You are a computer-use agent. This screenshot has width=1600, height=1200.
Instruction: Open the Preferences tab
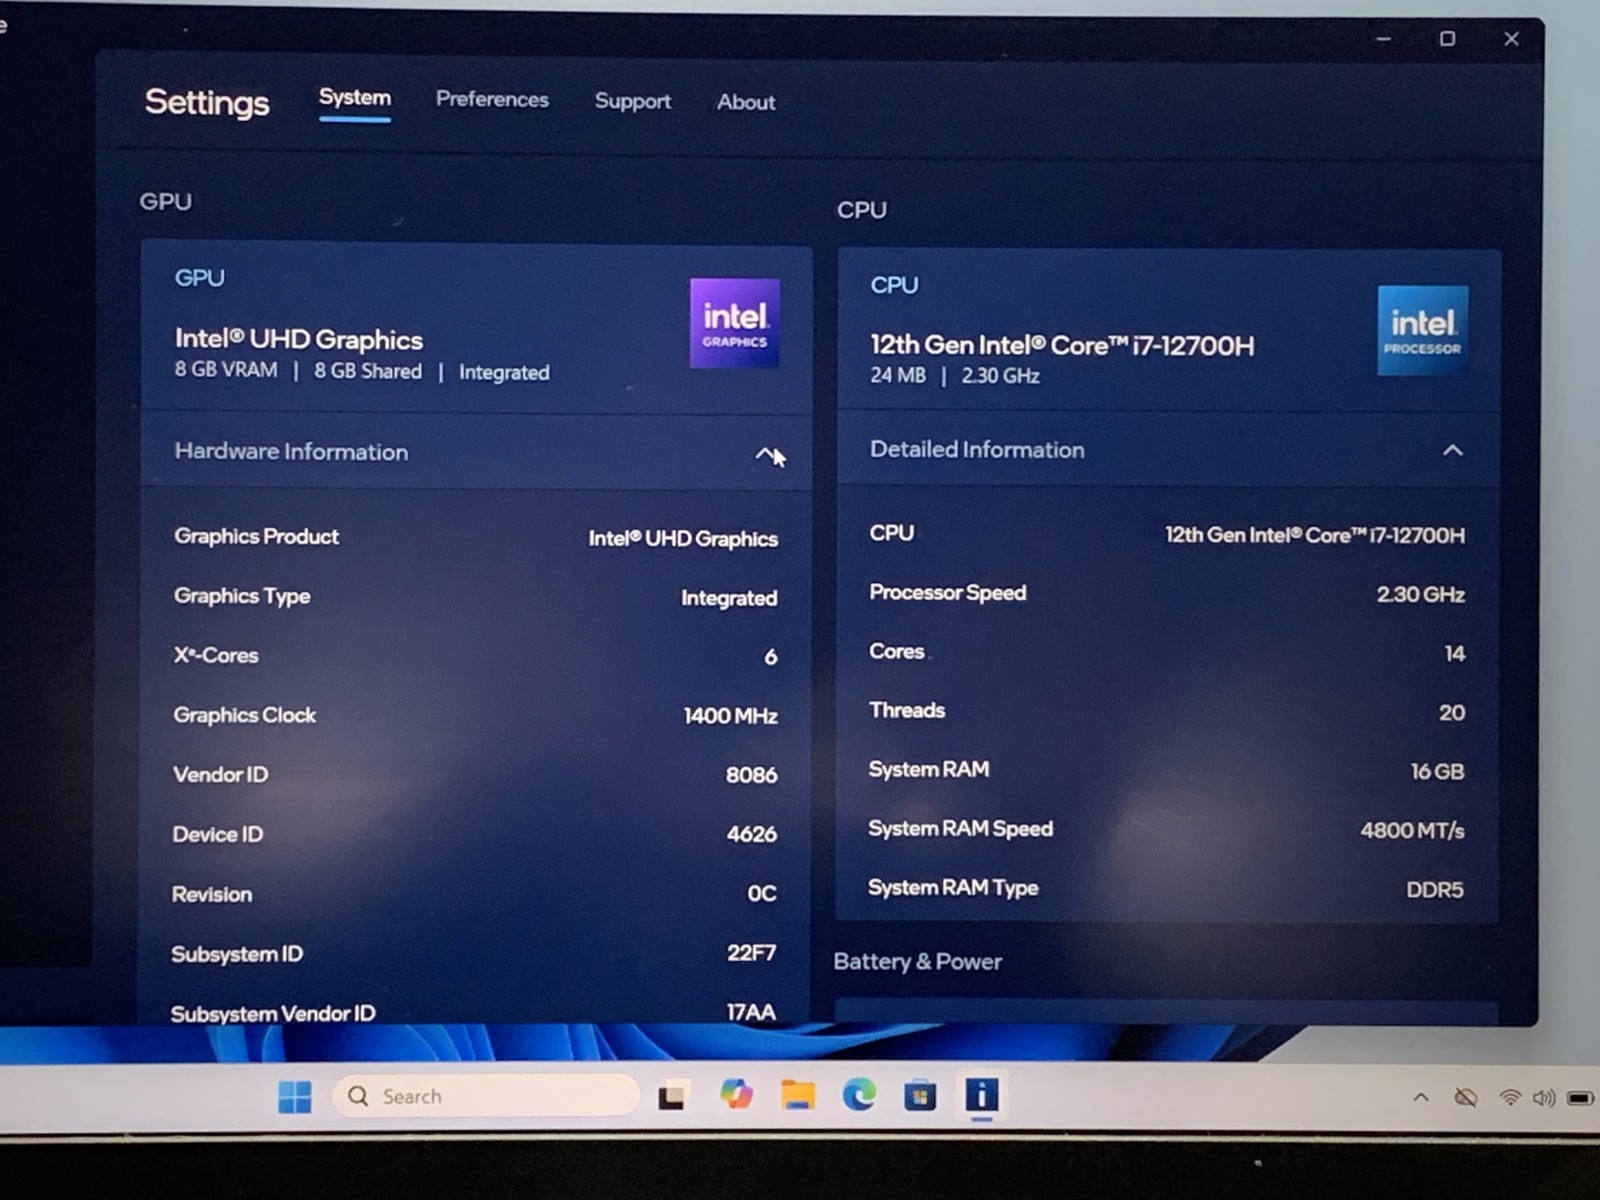(x=492, y=99)
